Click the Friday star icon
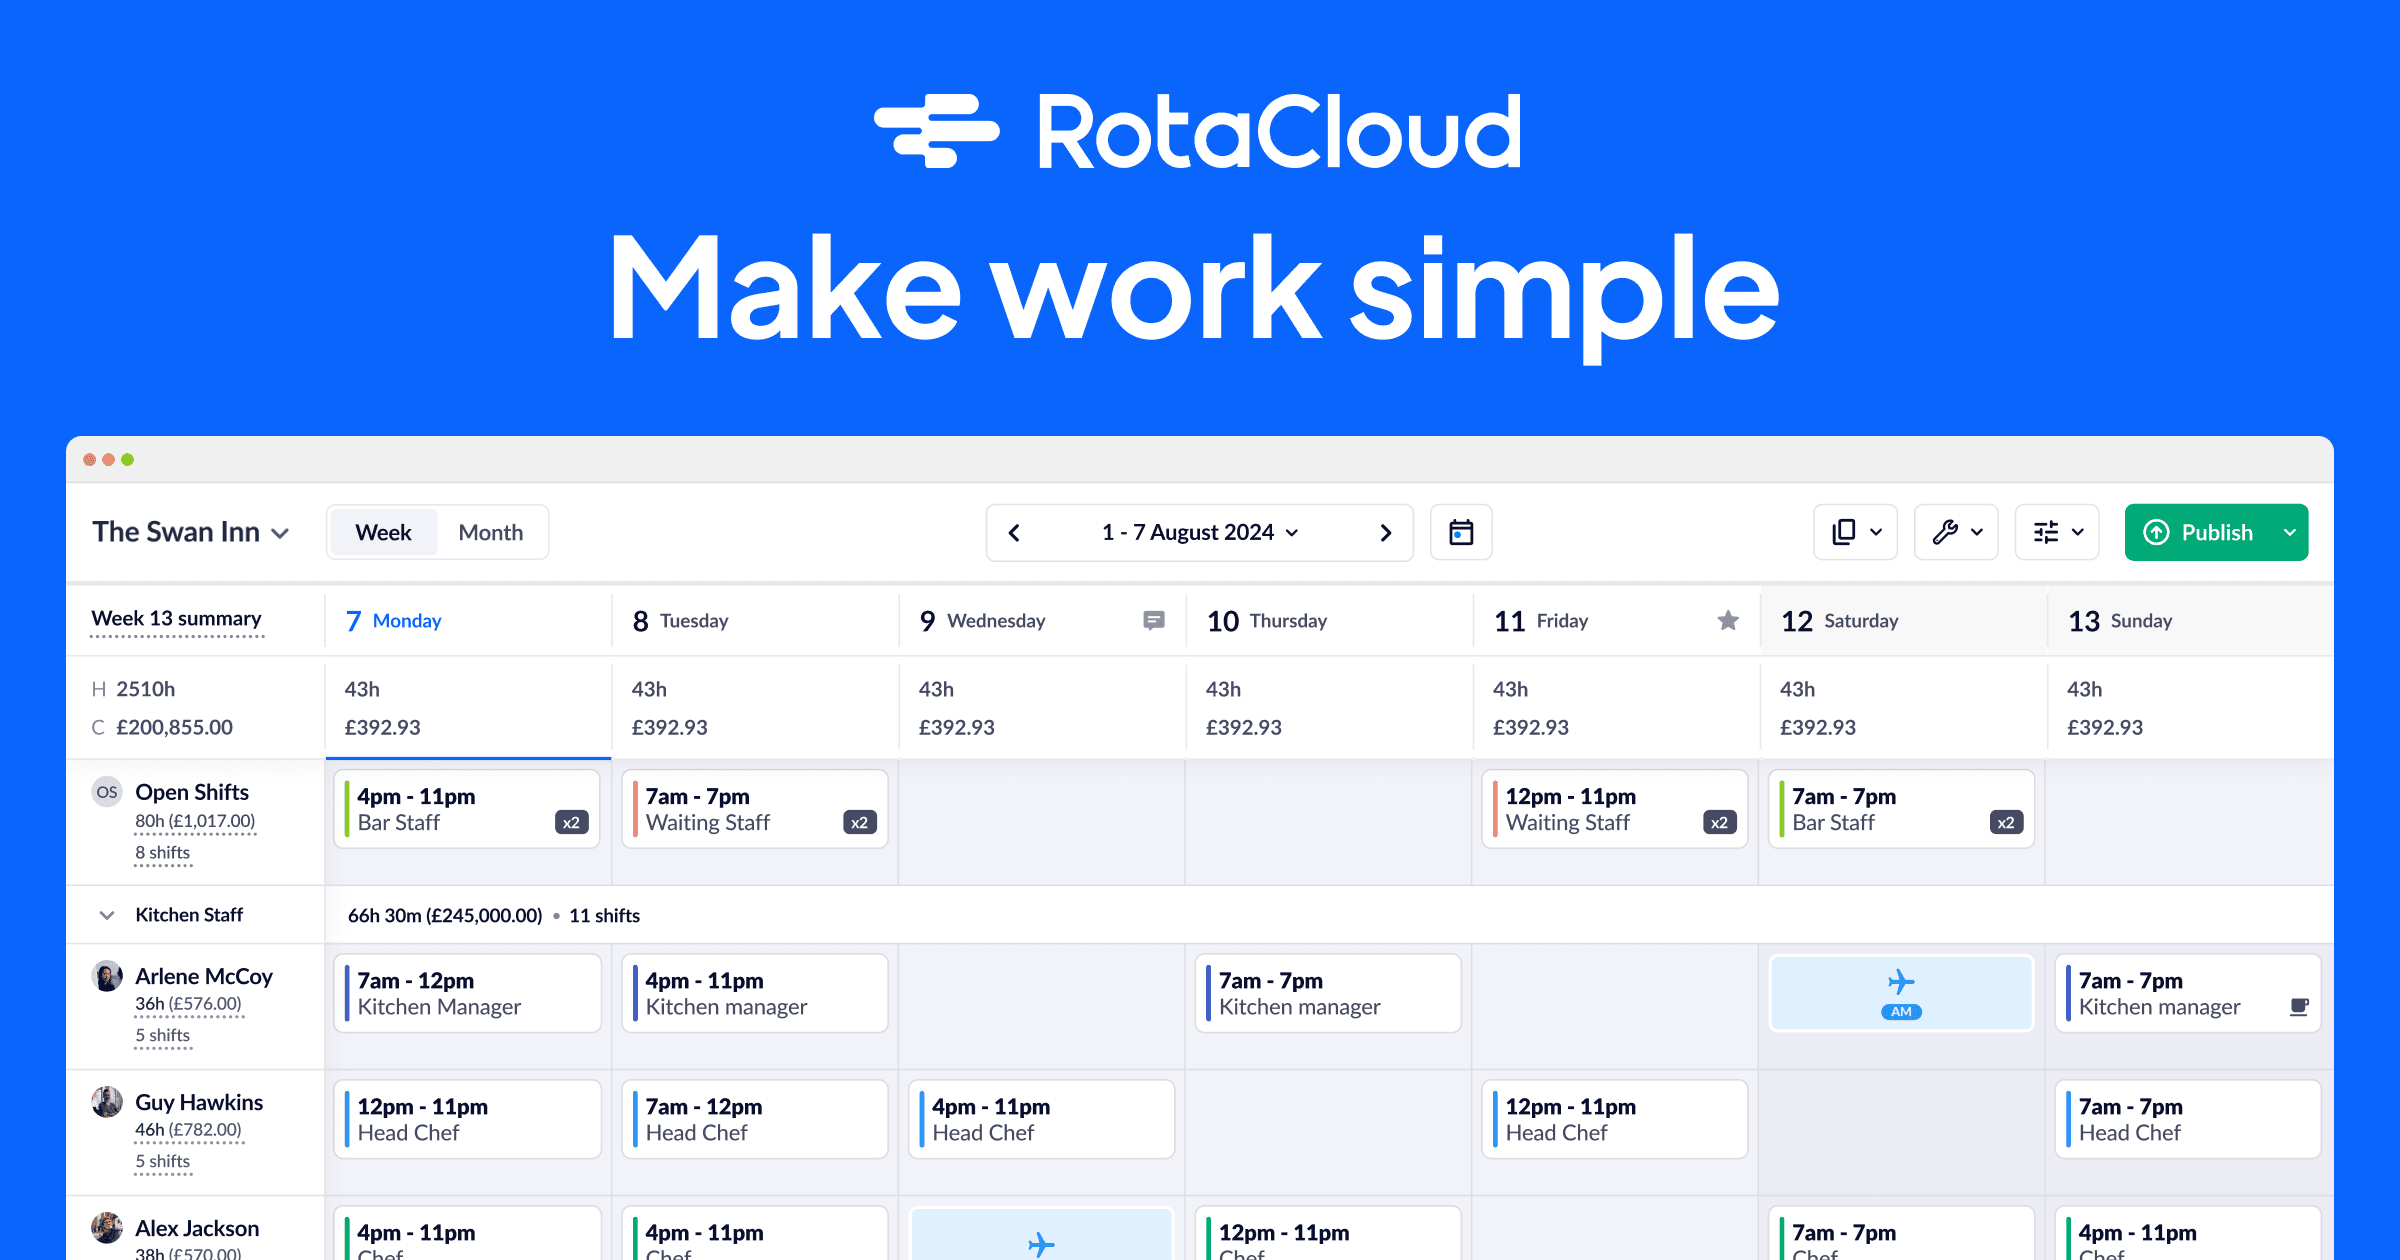The image size is (2400, 1260). [x=1728, y=621]
